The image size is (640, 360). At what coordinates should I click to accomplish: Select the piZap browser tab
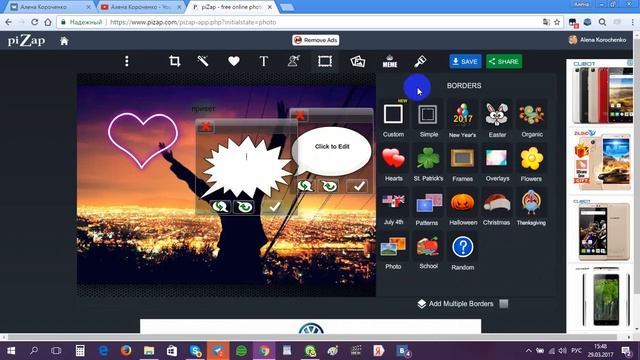(x=231, y=7)
